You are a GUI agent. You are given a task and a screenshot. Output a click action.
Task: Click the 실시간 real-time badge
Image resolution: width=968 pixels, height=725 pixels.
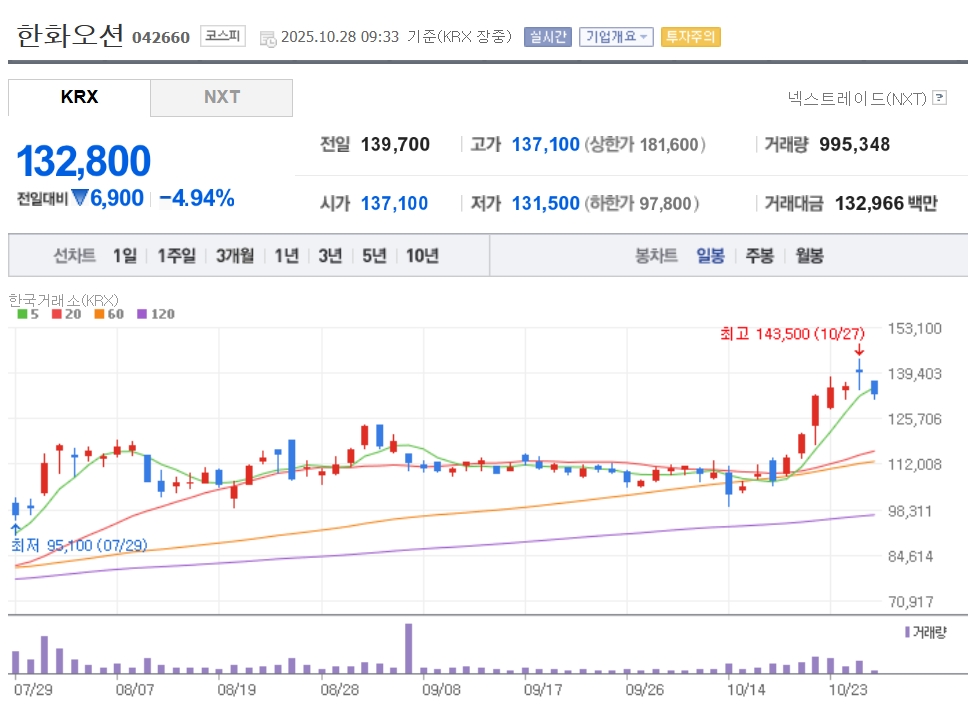click(548, 37)
